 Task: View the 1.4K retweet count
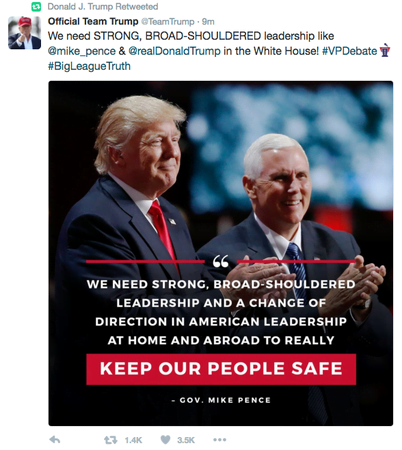[x=133, y=440]
